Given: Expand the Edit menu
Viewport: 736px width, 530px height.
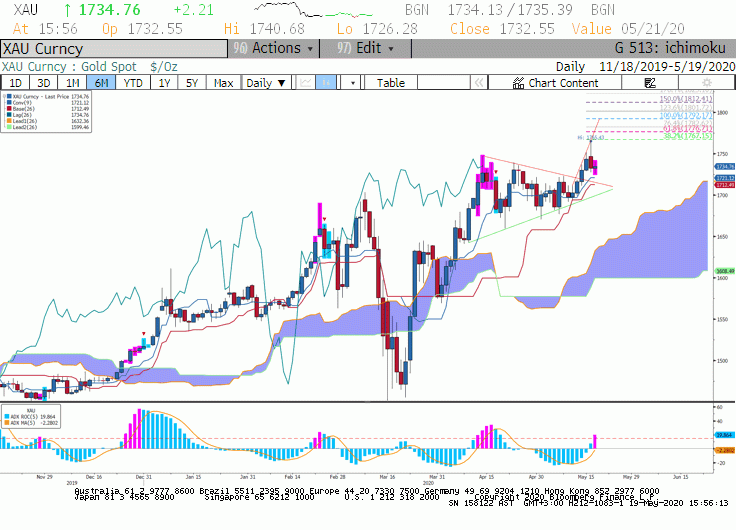Looking at the screenshot, I should (x=365, y=48).
